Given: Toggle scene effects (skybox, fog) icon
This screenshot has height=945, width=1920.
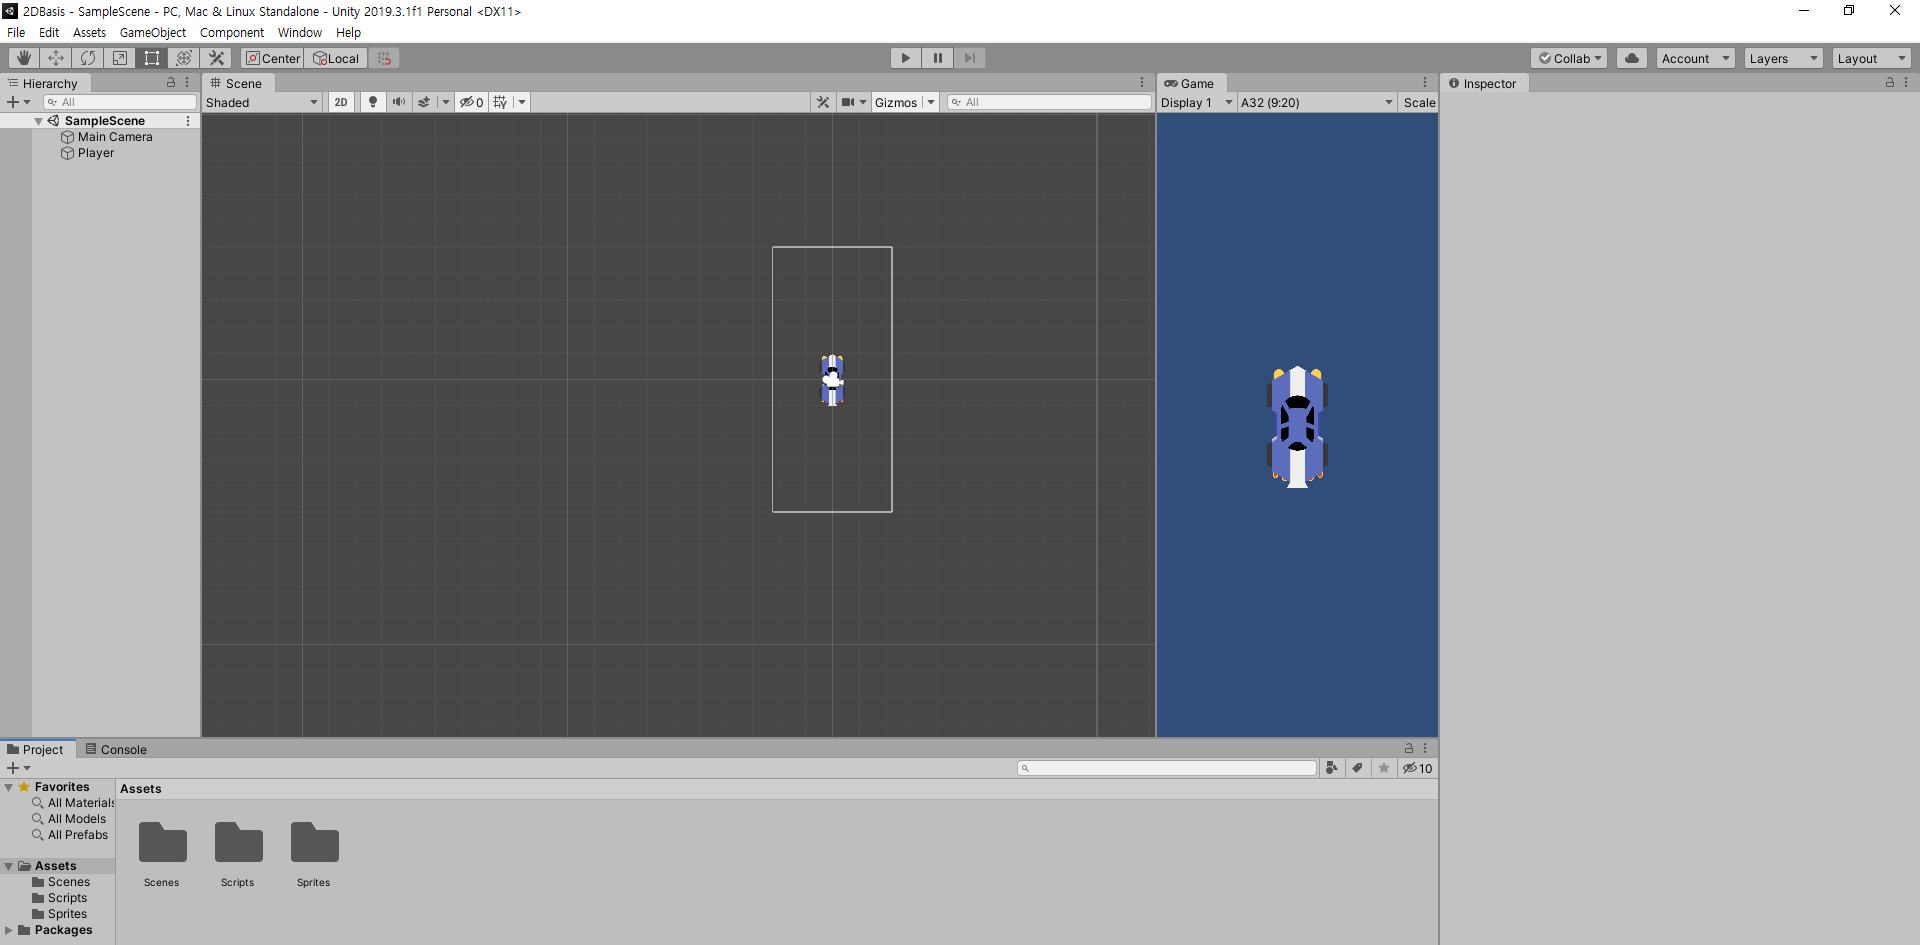Looking at the screenshot, I should [x=424, y=102].
